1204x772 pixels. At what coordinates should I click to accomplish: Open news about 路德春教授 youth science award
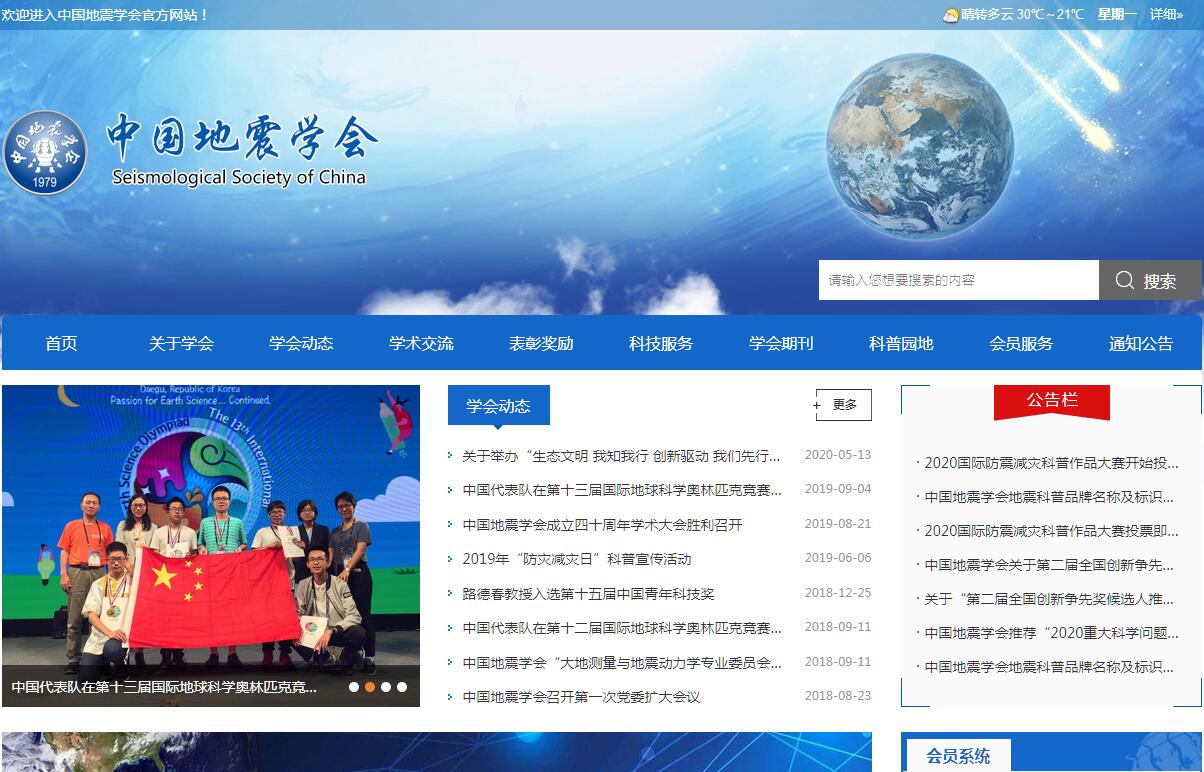click(x=588, y=594)
